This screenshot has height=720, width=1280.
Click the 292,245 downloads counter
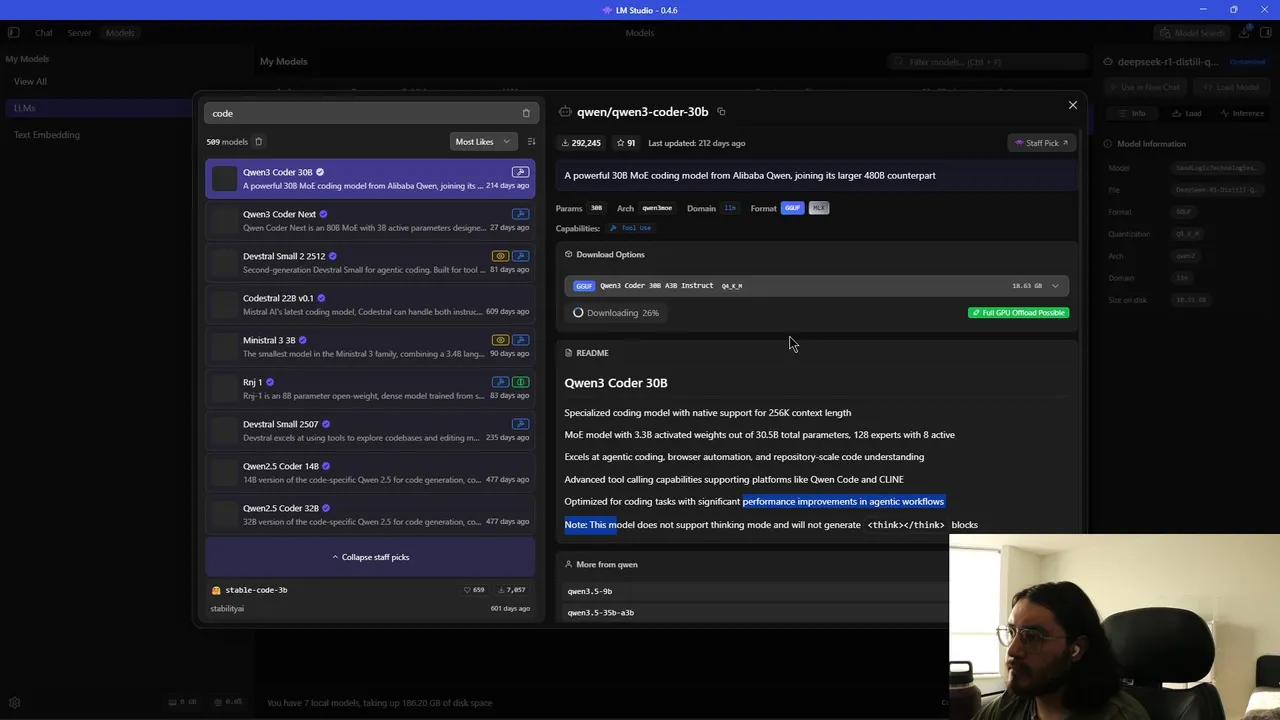click(581, 143)
